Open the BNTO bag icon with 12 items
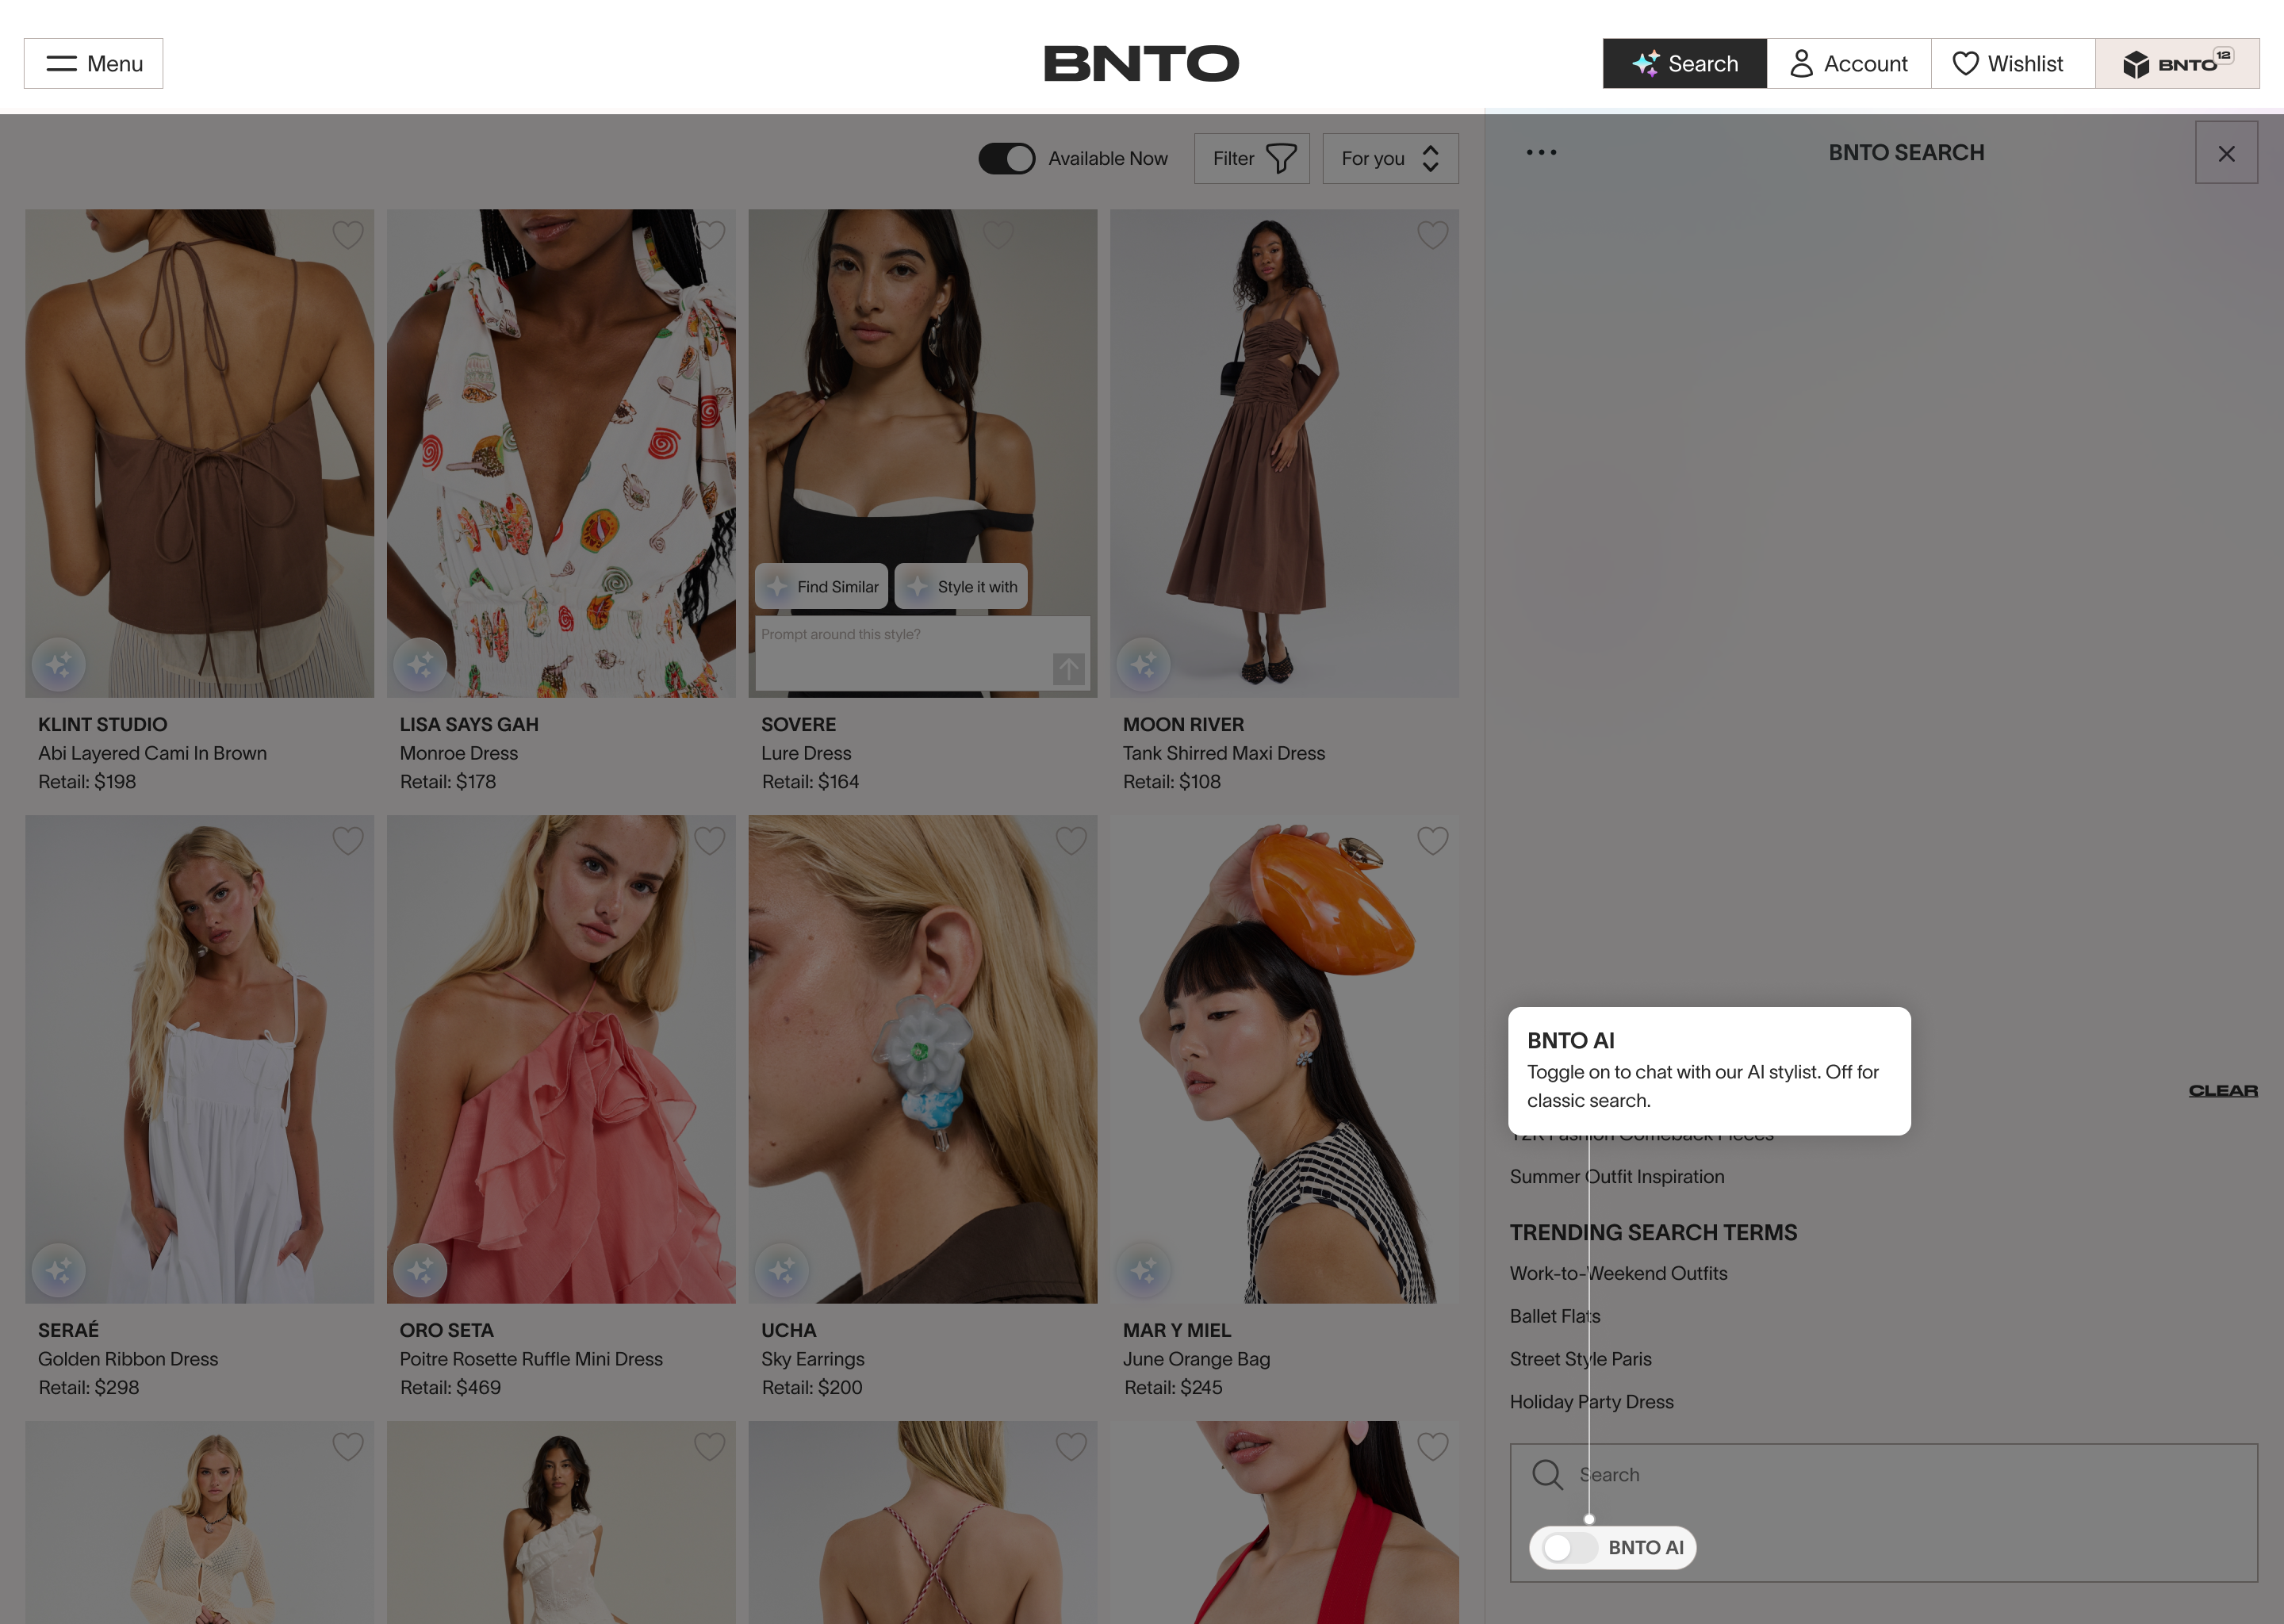 [x=2176, y=64]
